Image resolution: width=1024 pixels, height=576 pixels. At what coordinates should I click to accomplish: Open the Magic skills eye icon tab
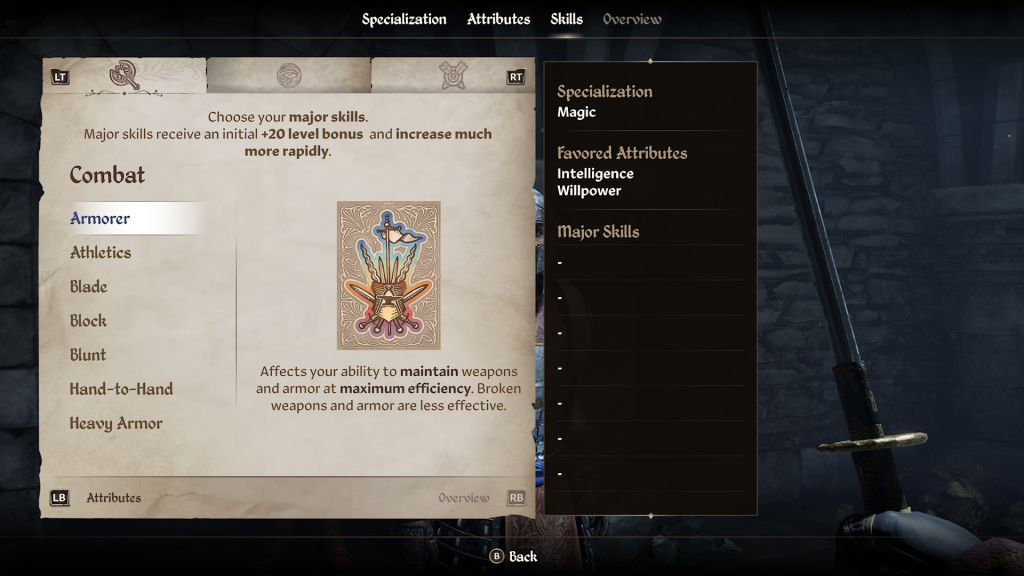[x=289, y=76]
